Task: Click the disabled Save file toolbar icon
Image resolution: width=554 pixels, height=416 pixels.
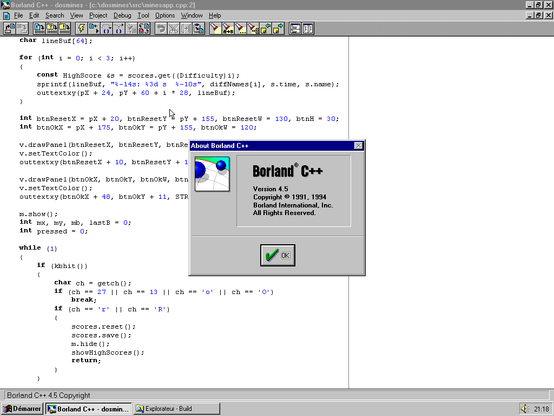Action: click(22, 28)
